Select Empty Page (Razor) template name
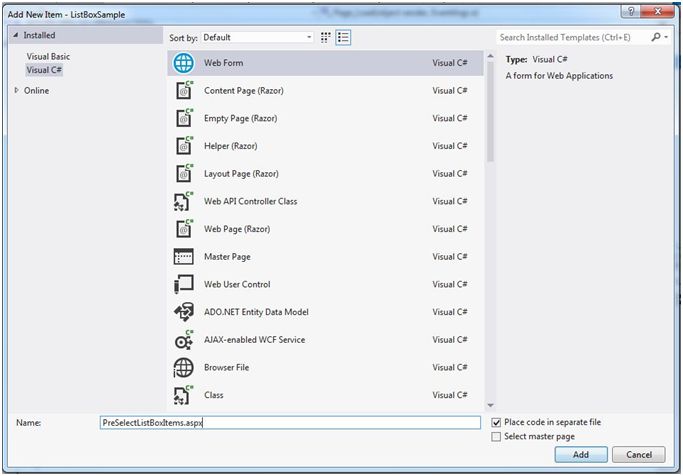683x476 pixels. pos(240,118)
